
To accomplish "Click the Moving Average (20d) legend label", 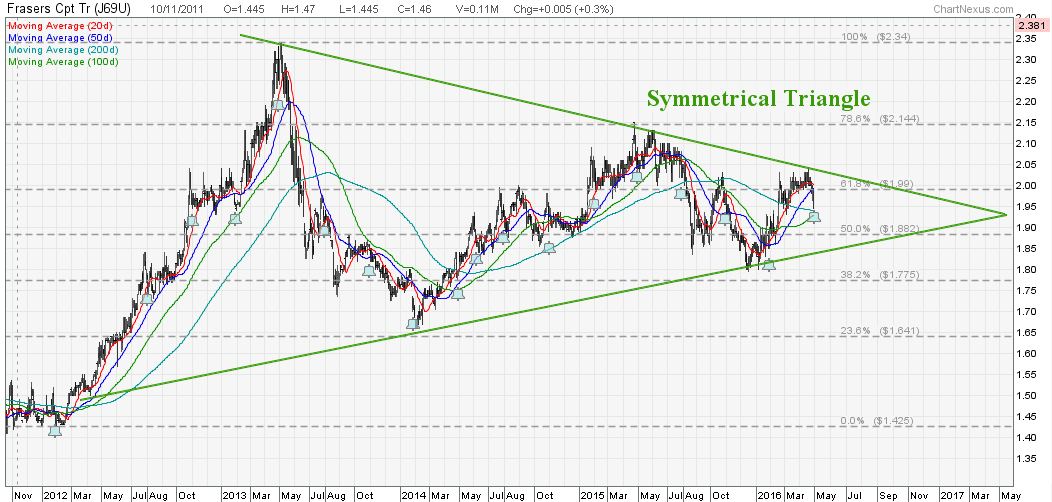I will 61,26.
